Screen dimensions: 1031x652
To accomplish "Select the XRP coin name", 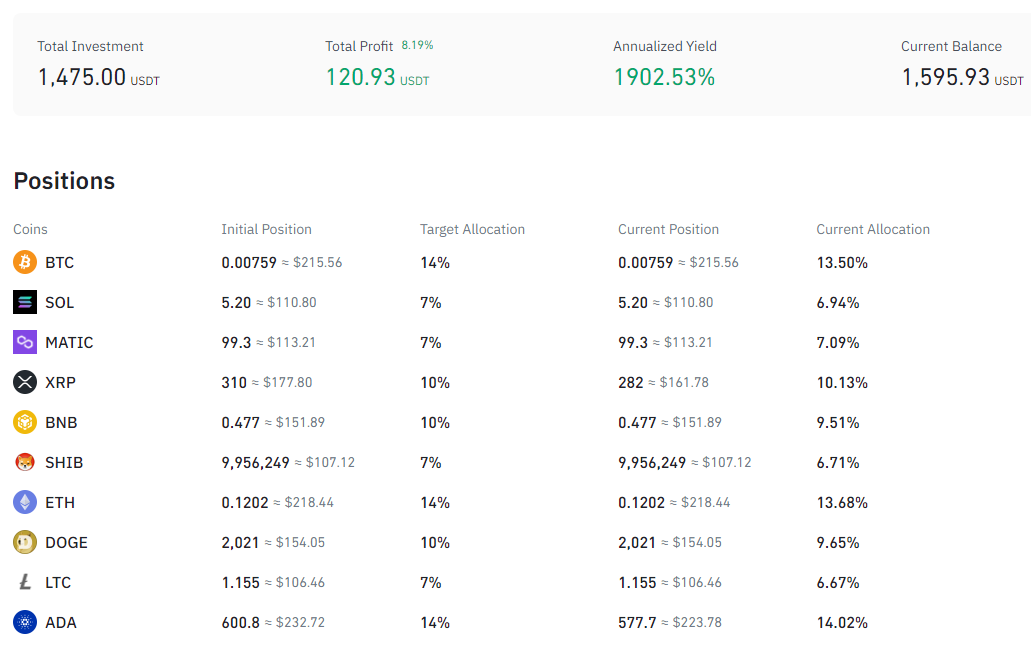I will coord(60,383).
